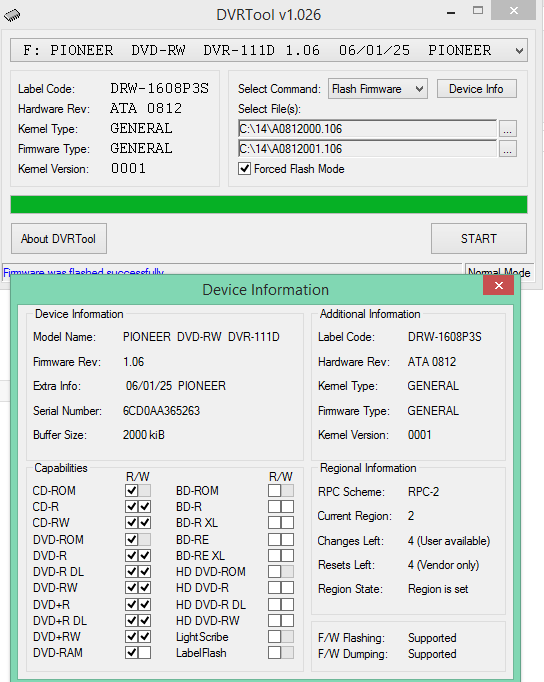The height and width of the screenshot is (682, 544).
Task: Click the BD-ROM read capability checkbox
Action: (274, 491)
